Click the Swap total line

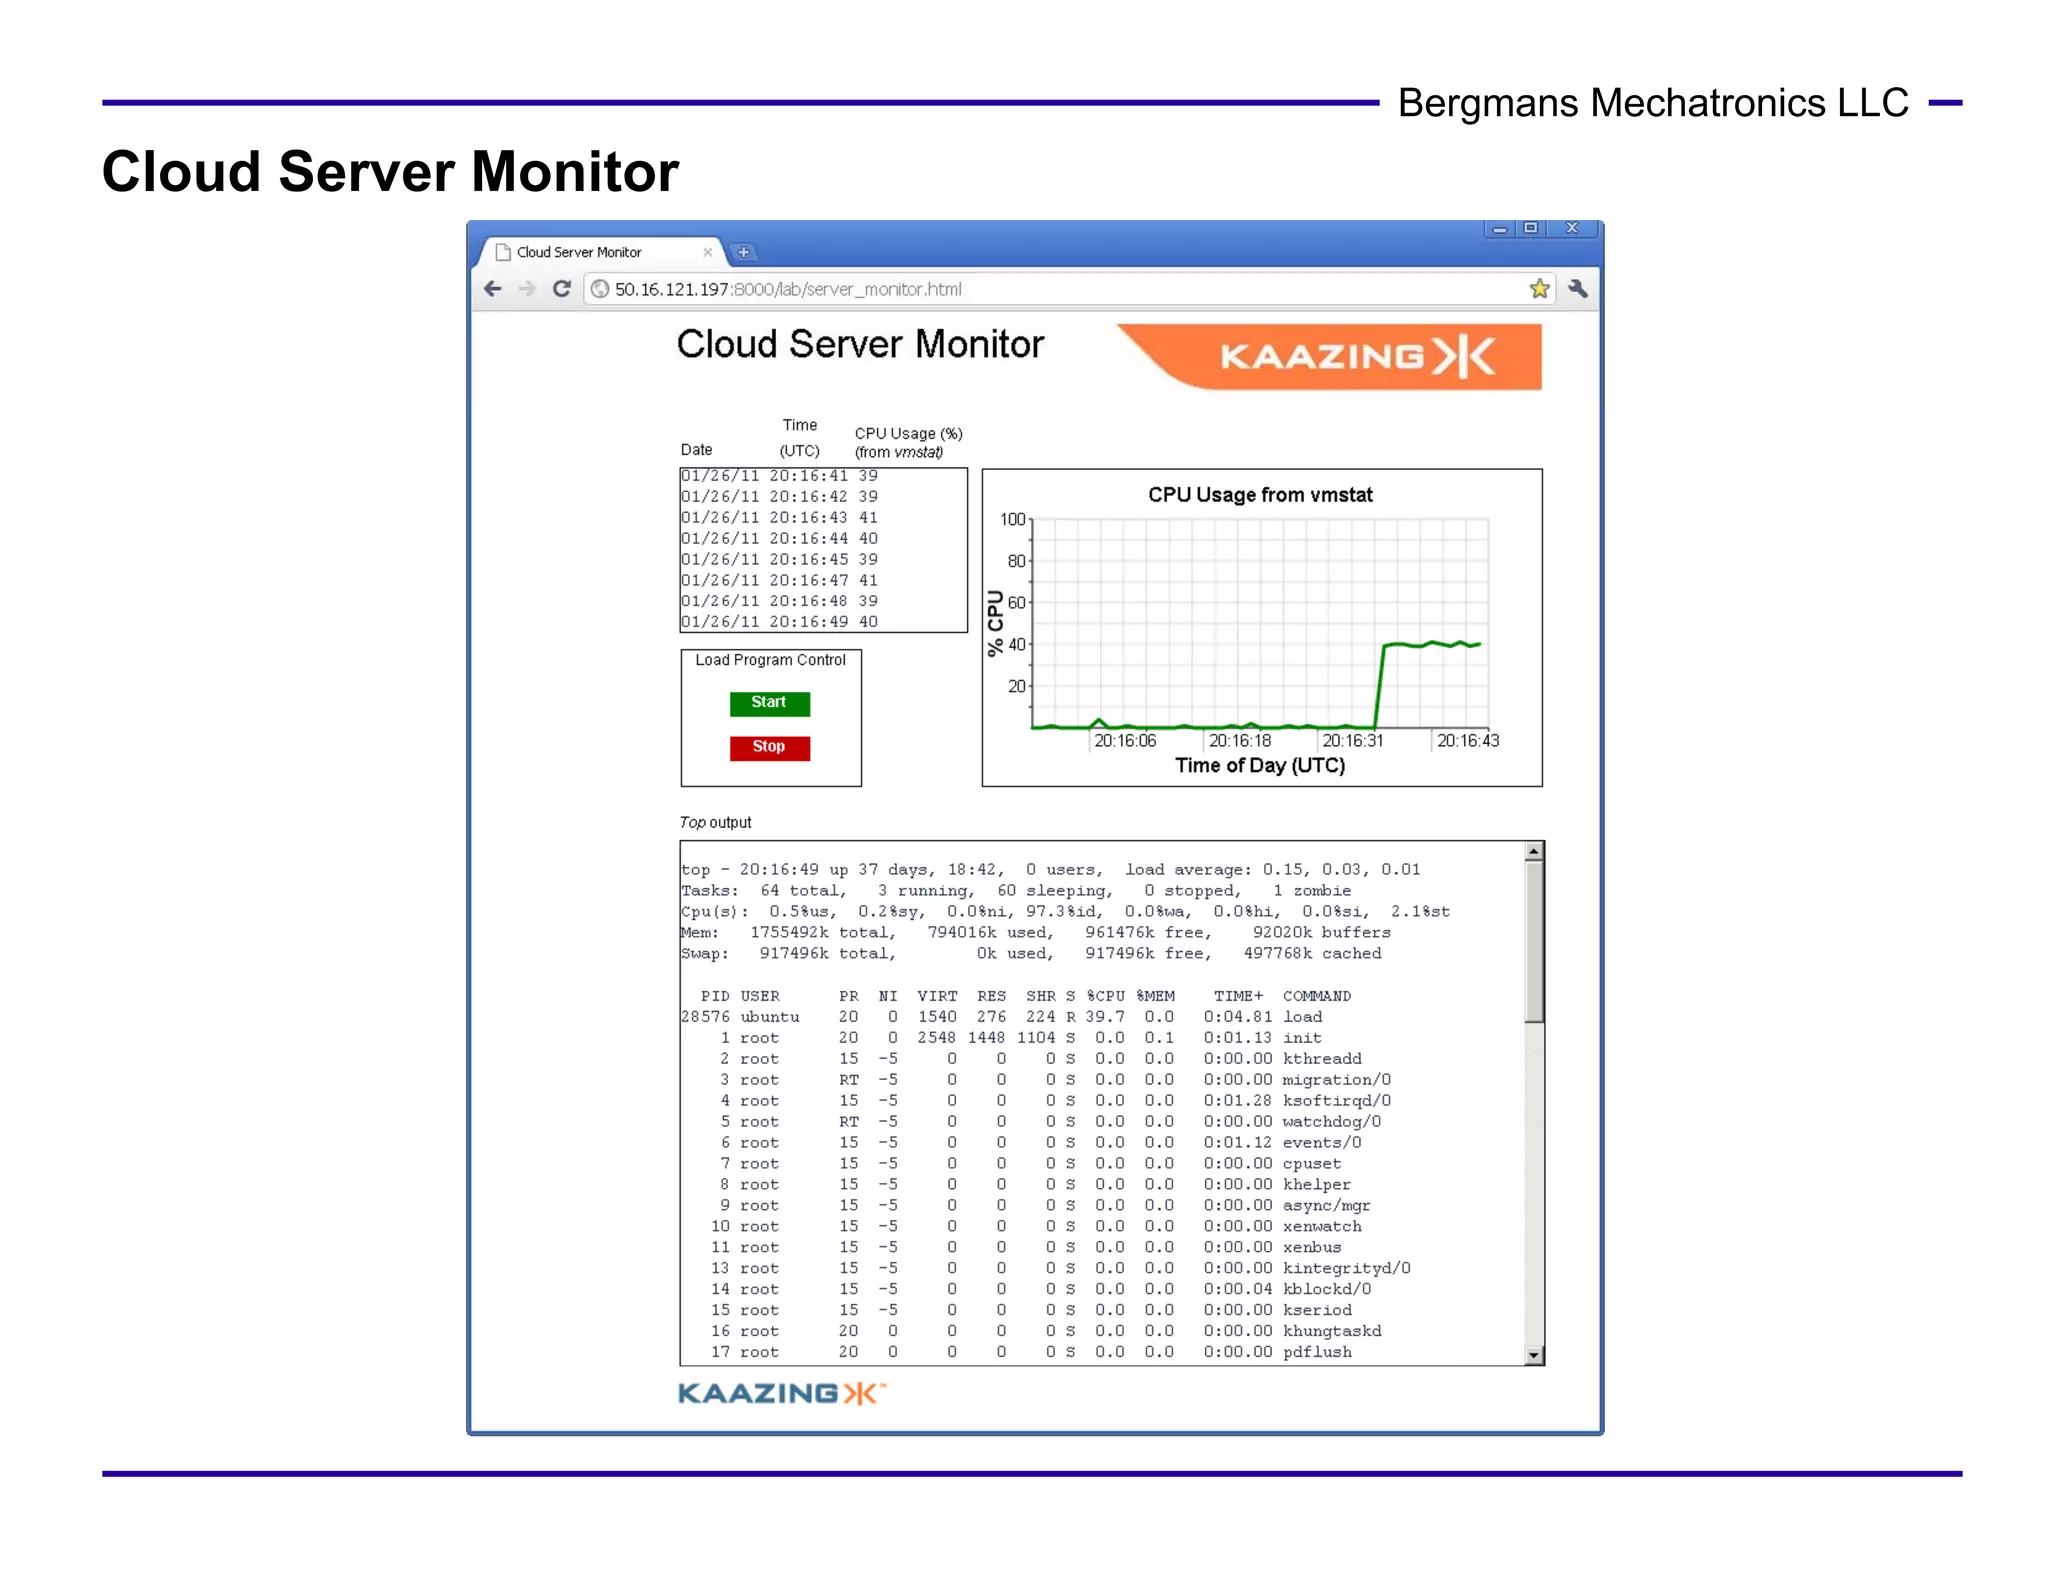1031,954
